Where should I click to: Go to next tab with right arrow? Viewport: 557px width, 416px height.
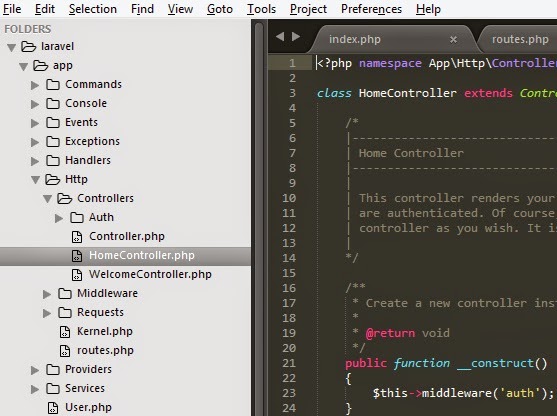tap(296, 36)
